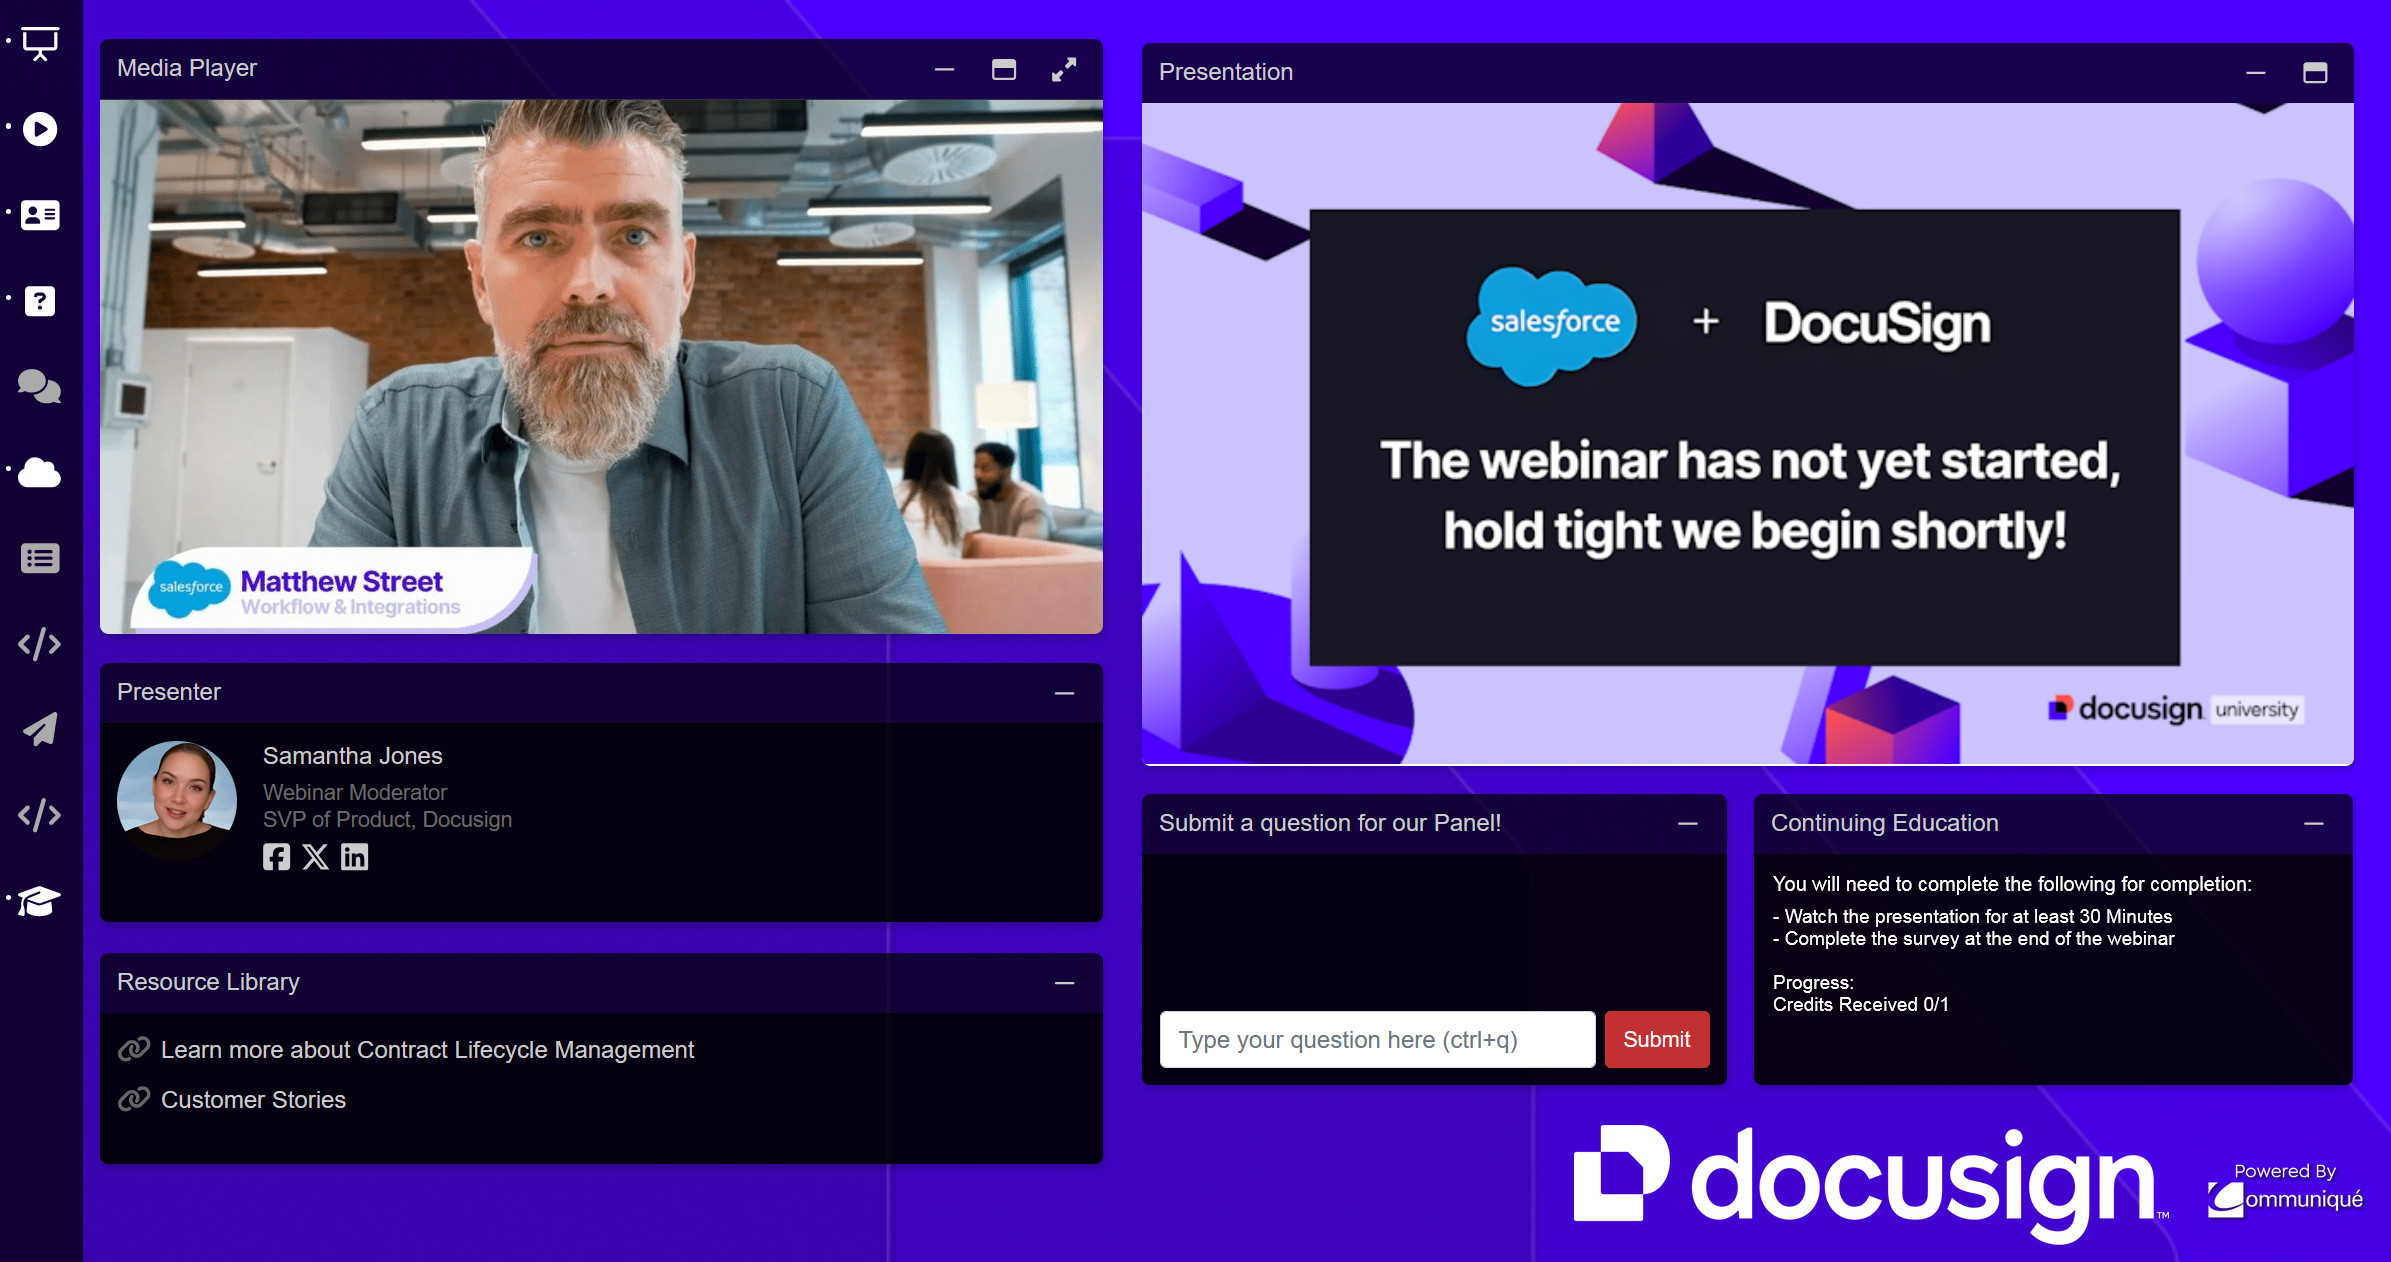Click Samantha Jones's presenter photo

(177, 800)
